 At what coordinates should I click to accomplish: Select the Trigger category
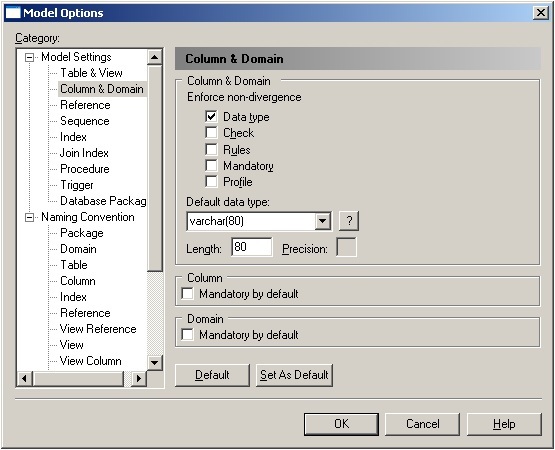tap(77, 185)
